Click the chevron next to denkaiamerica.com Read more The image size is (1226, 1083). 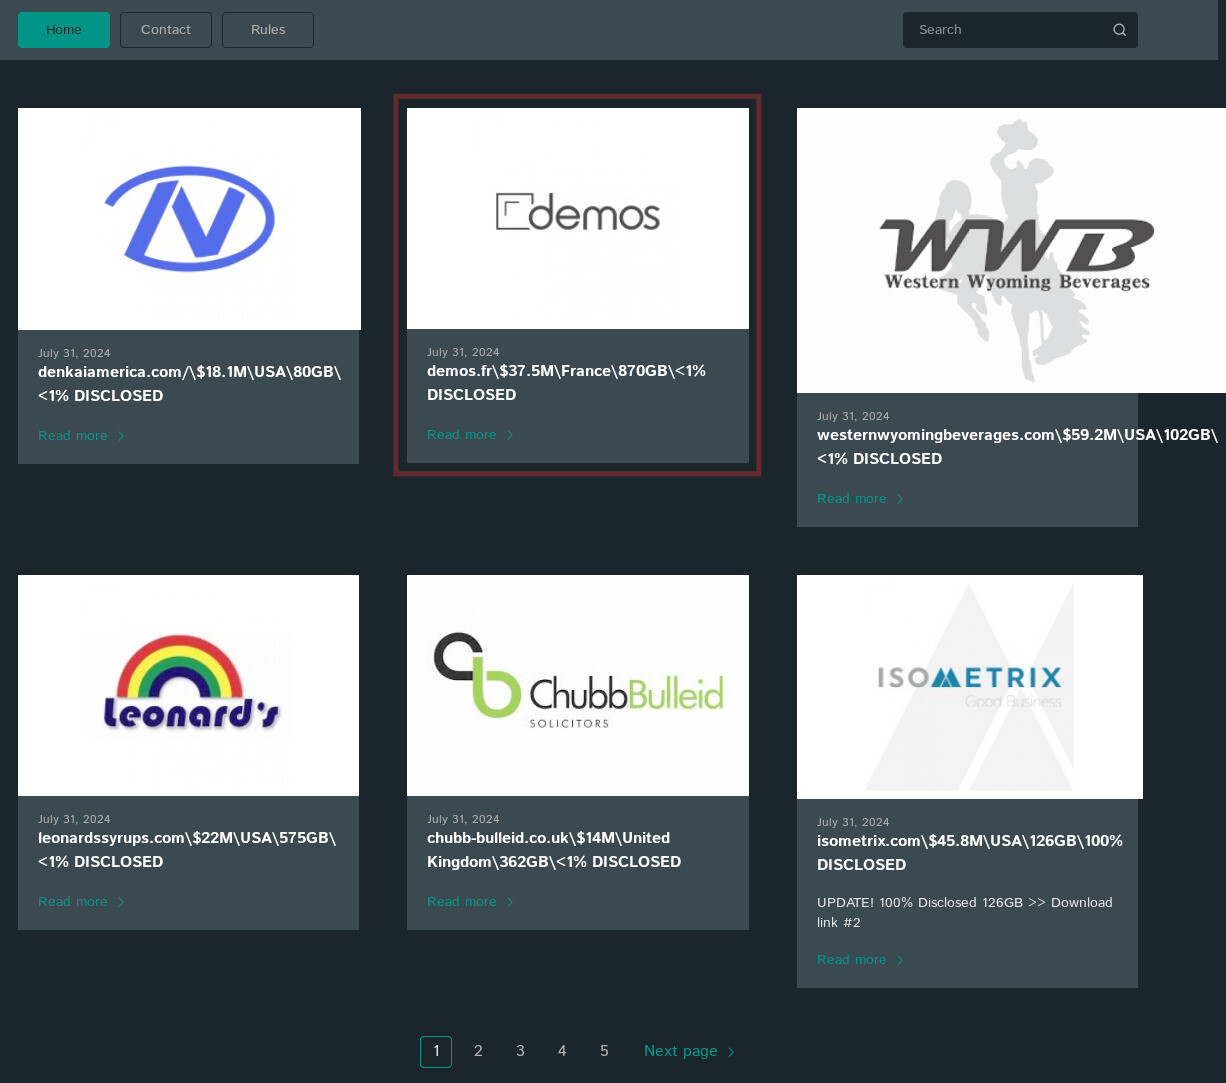pos(121,436)
